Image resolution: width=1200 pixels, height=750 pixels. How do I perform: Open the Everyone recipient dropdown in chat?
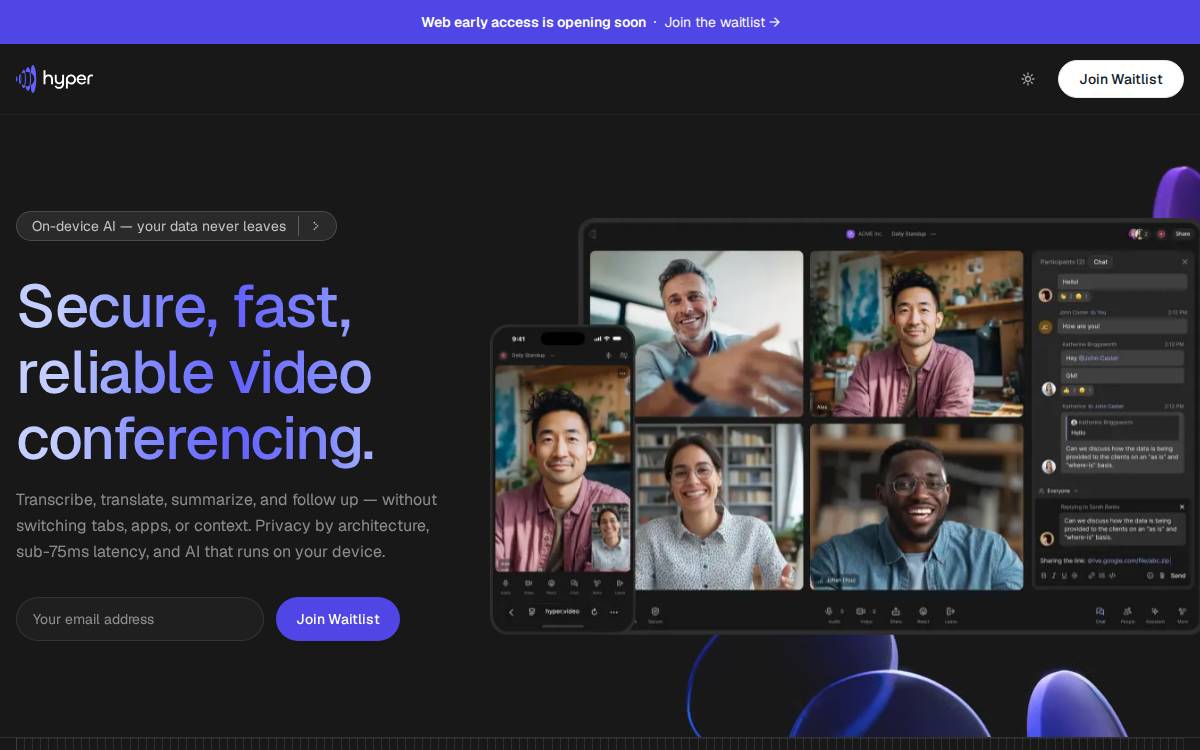[1058, 491]
